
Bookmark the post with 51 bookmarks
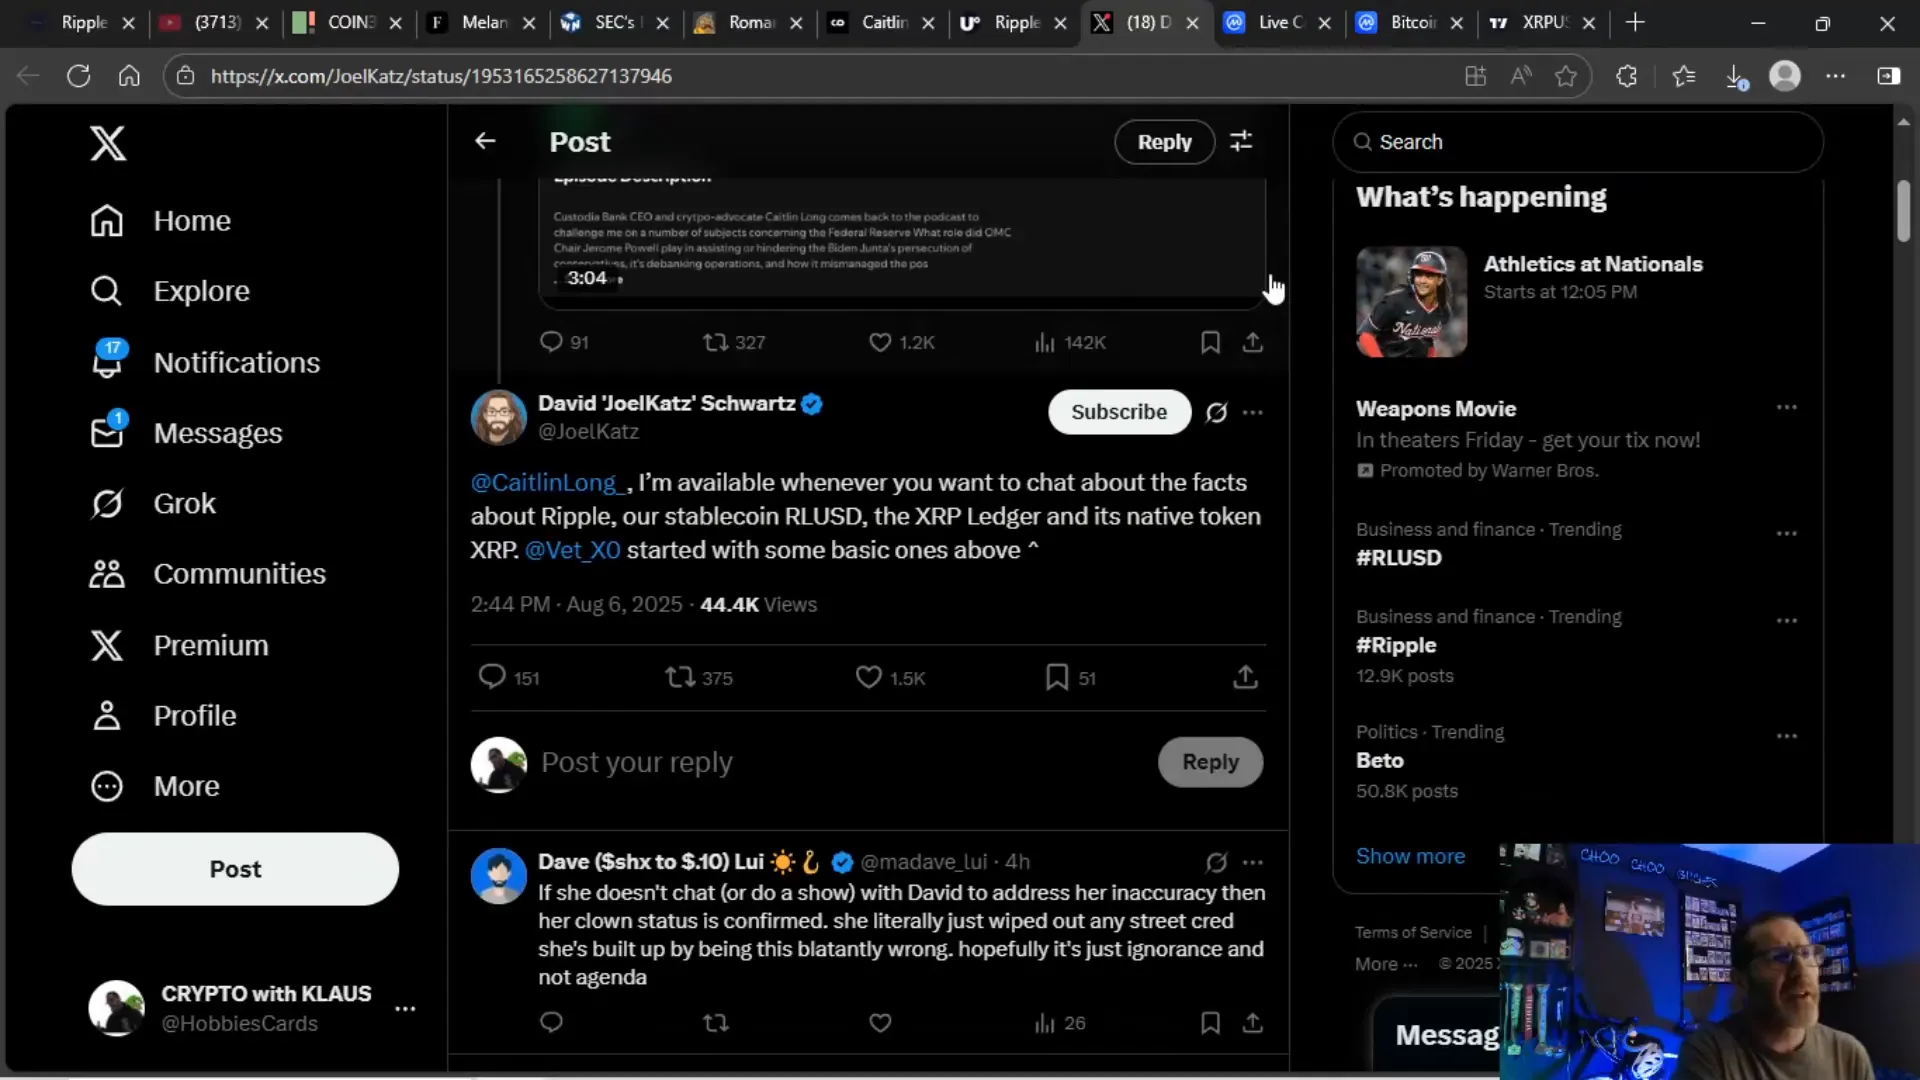coord(1070,677)
